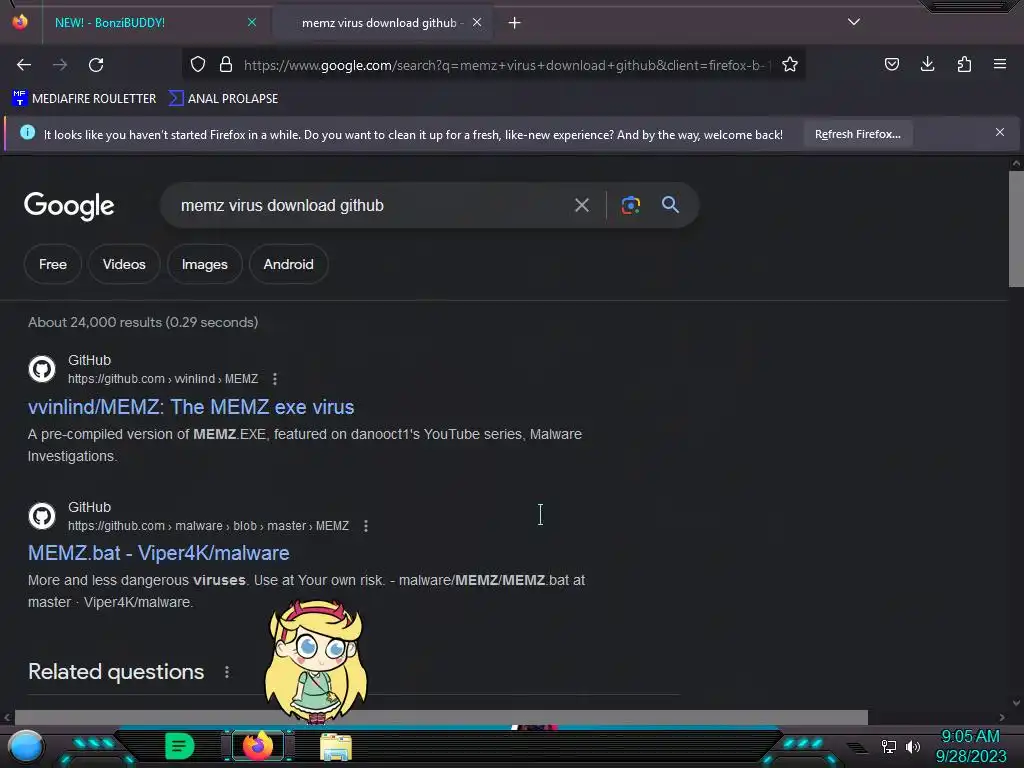Open the MEMZ.bat Viper4K/malware link
Screen dimensions: 1024x768
point(159,553)
